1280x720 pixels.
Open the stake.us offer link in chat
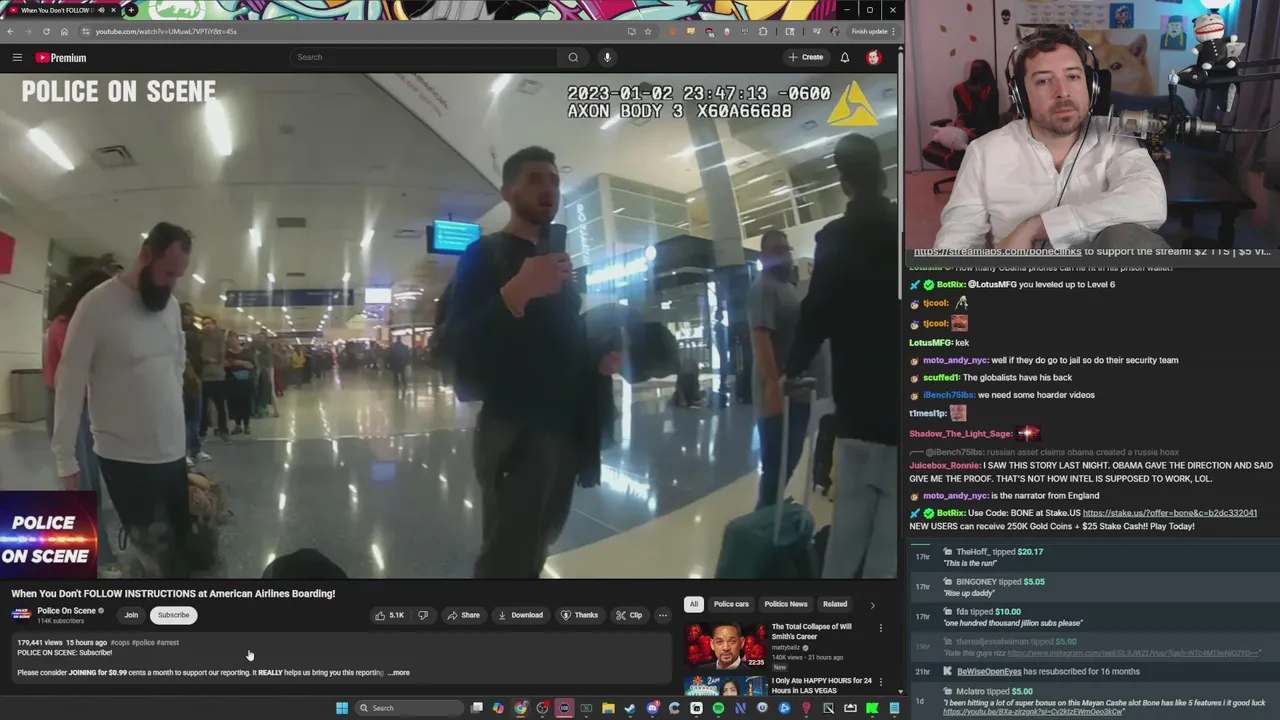1170,513
